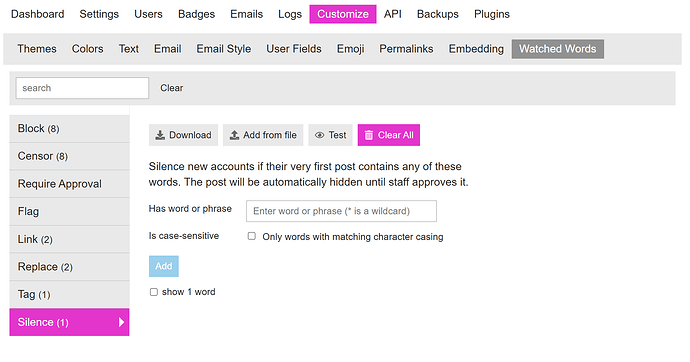
Task: Open the Logs admin tab
Action: (290, 14)
